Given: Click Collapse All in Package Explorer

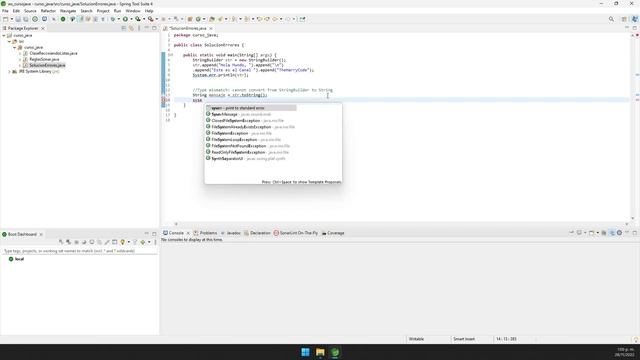Looking at the screenshot, I should point(124,28).
